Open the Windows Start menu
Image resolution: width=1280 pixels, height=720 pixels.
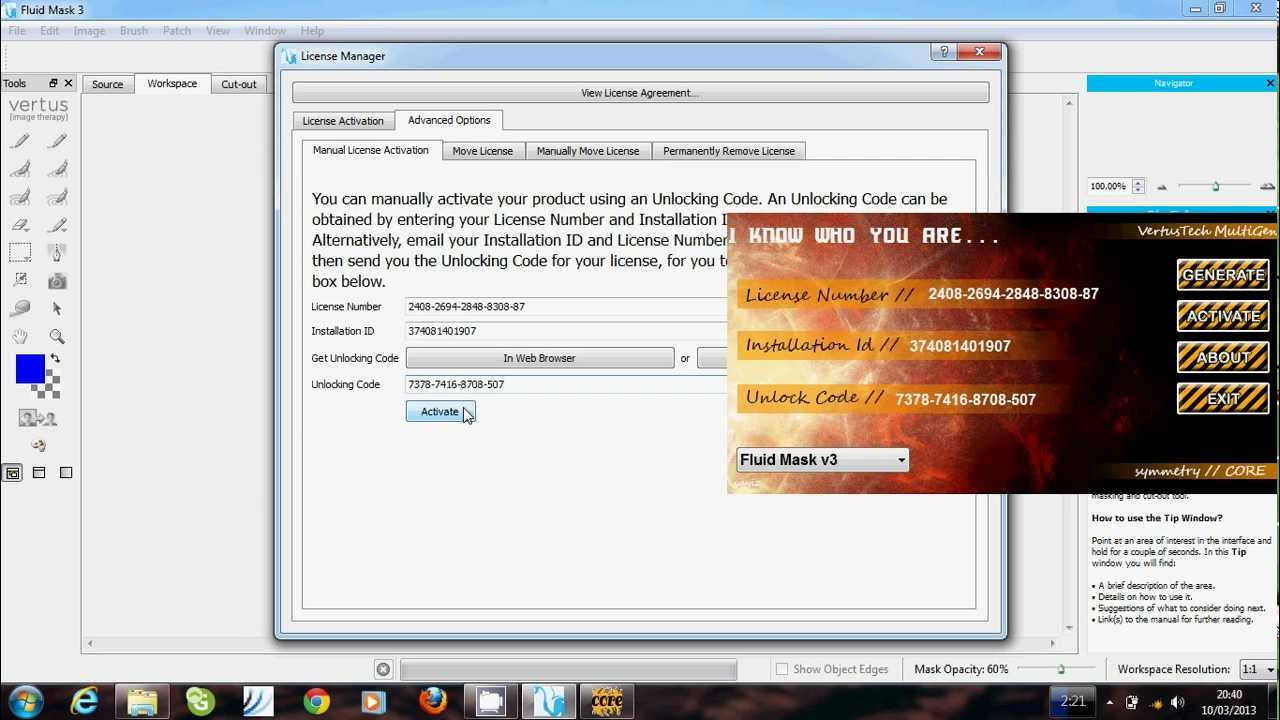pos(24,701)
